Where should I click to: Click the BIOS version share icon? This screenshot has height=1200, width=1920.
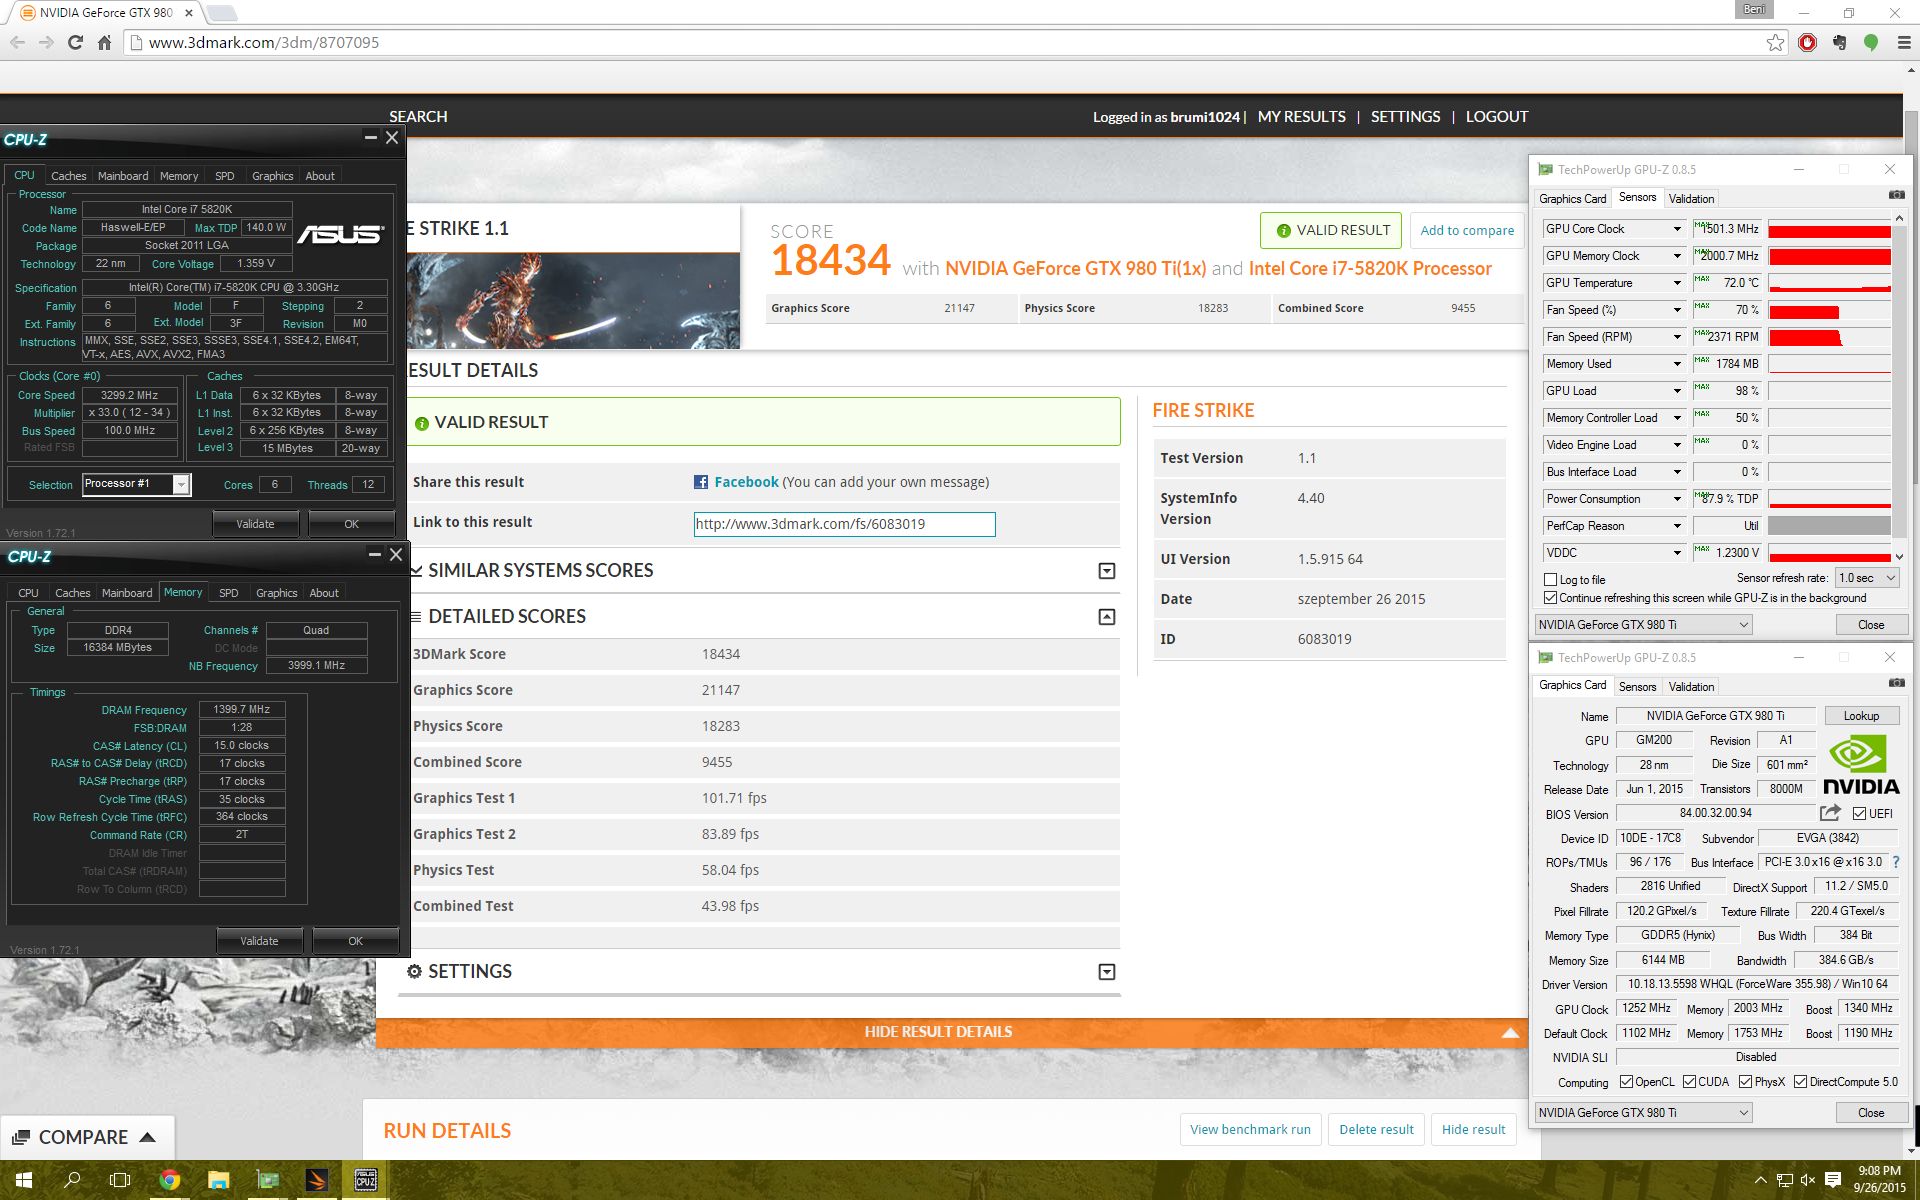coord(1830,813)
